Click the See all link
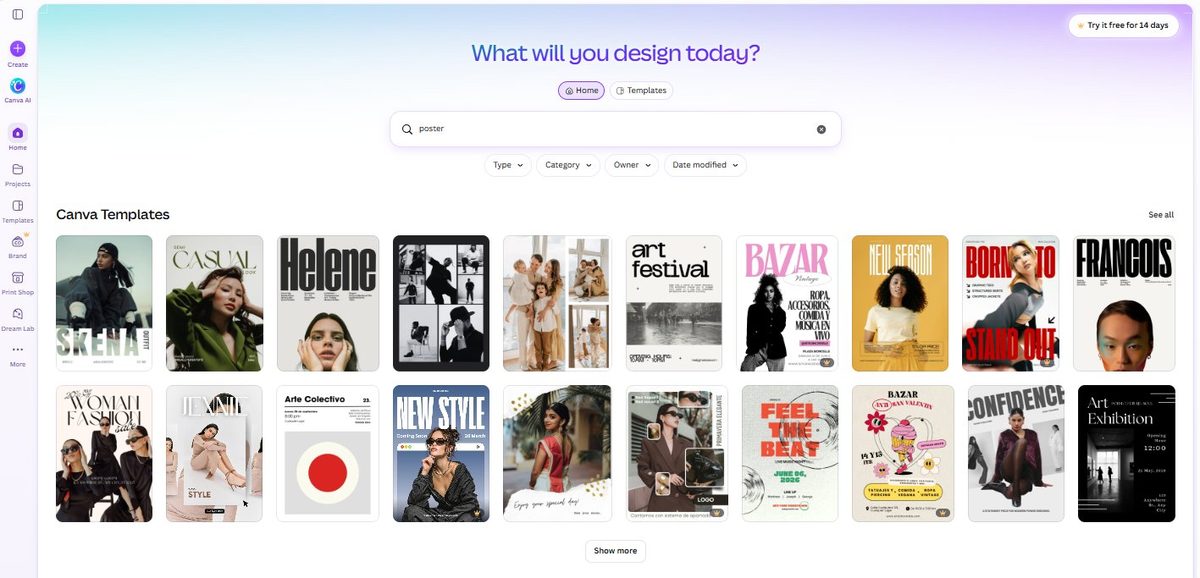1200x578 pixels. pos(1161,215)
